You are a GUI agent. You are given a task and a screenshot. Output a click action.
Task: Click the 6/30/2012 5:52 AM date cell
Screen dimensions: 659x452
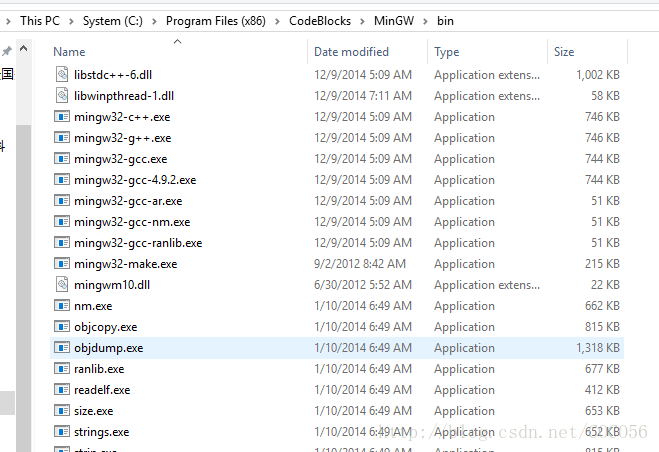tap(363, 285)
